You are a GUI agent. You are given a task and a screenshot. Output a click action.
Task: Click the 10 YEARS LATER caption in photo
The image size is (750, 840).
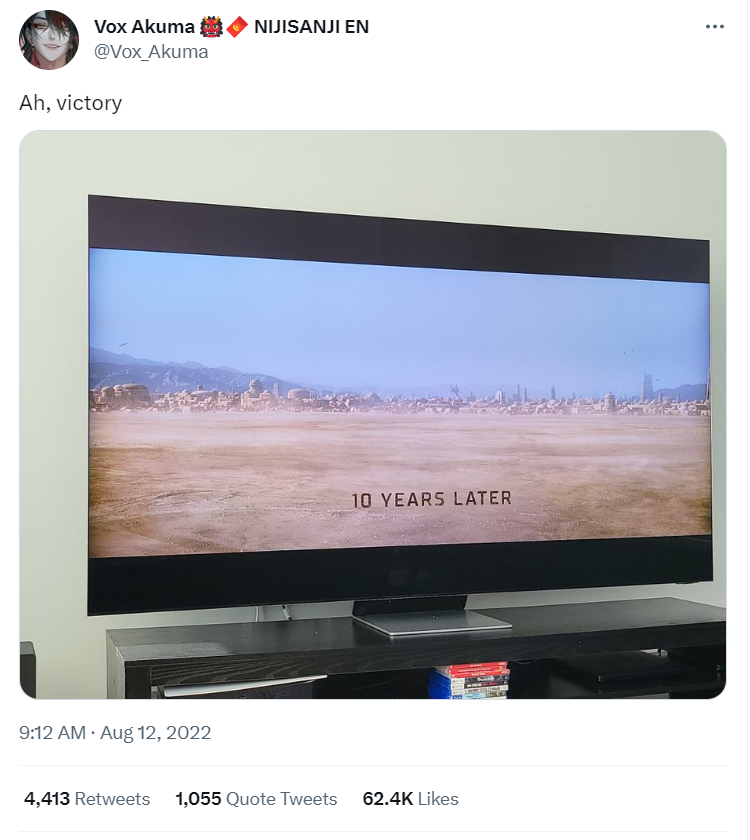[432, 499]
